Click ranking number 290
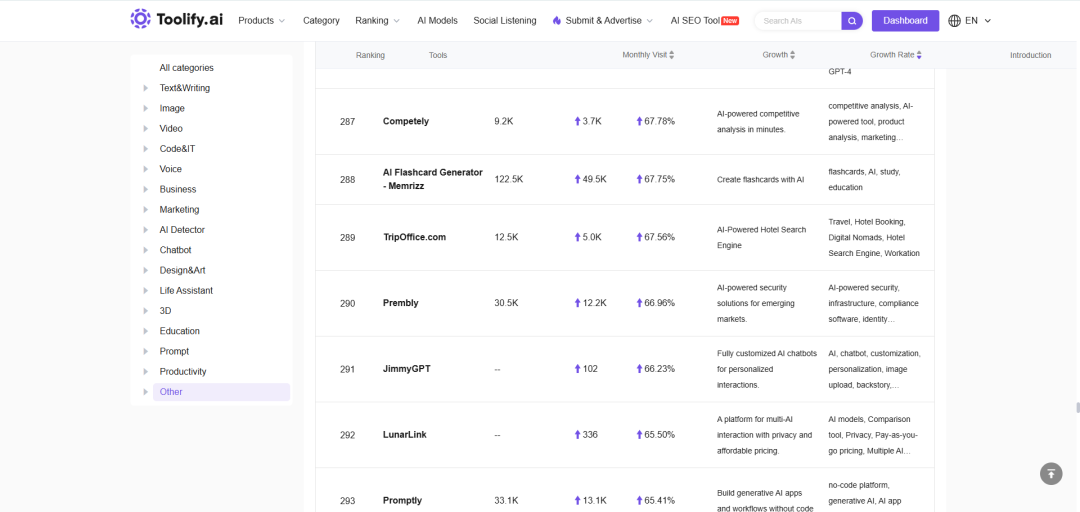Image resolution: width=1080 pixels, height=512 pixels. (348, 303)
